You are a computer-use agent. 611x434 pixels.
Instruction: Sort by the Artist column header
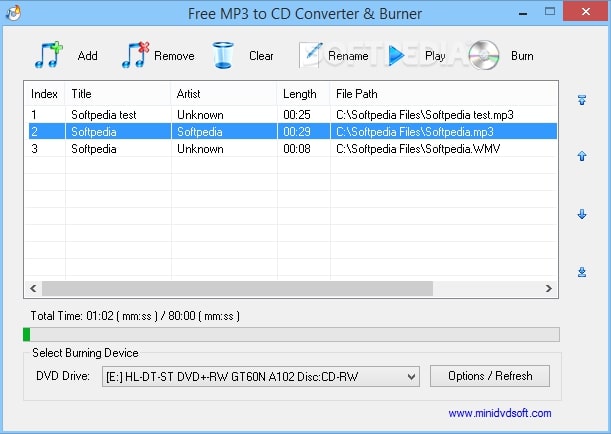[224, 94]
